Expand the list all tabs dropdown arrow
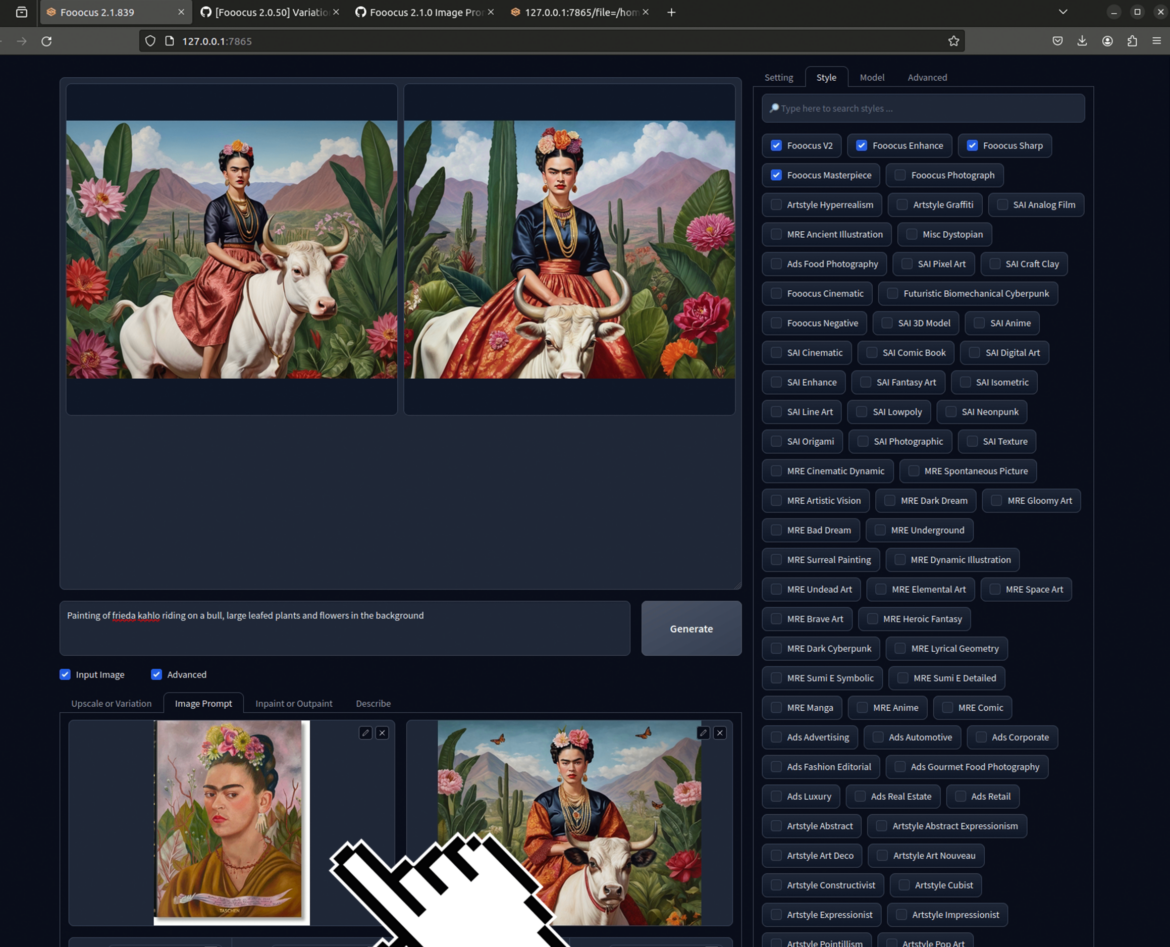Screen dimensions: 1170x947 coord(1062,12)
